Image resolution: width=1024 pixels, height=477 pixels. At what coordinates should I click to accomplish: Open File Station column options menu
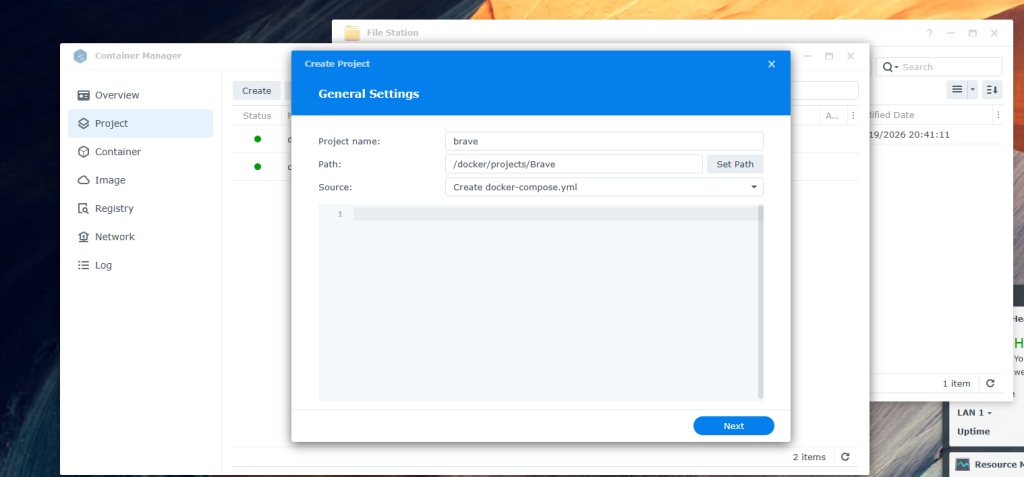pyautogui.click(x=998, y=115)
